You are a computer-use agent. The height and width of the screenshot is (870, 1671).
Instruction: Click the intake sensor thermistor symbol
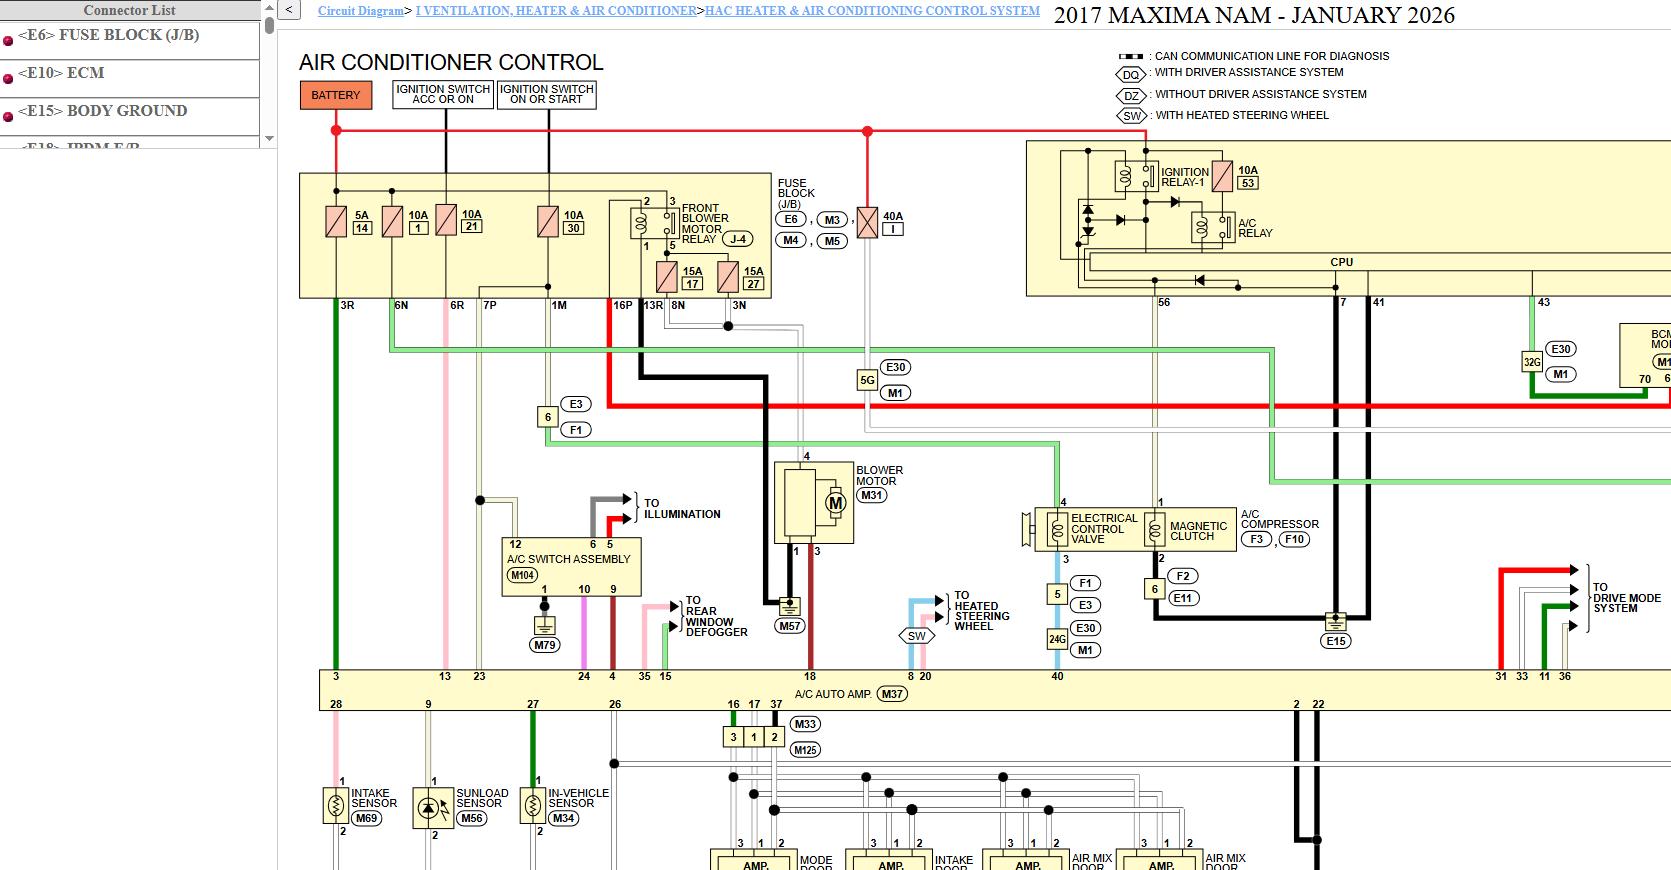click(336, 806)
